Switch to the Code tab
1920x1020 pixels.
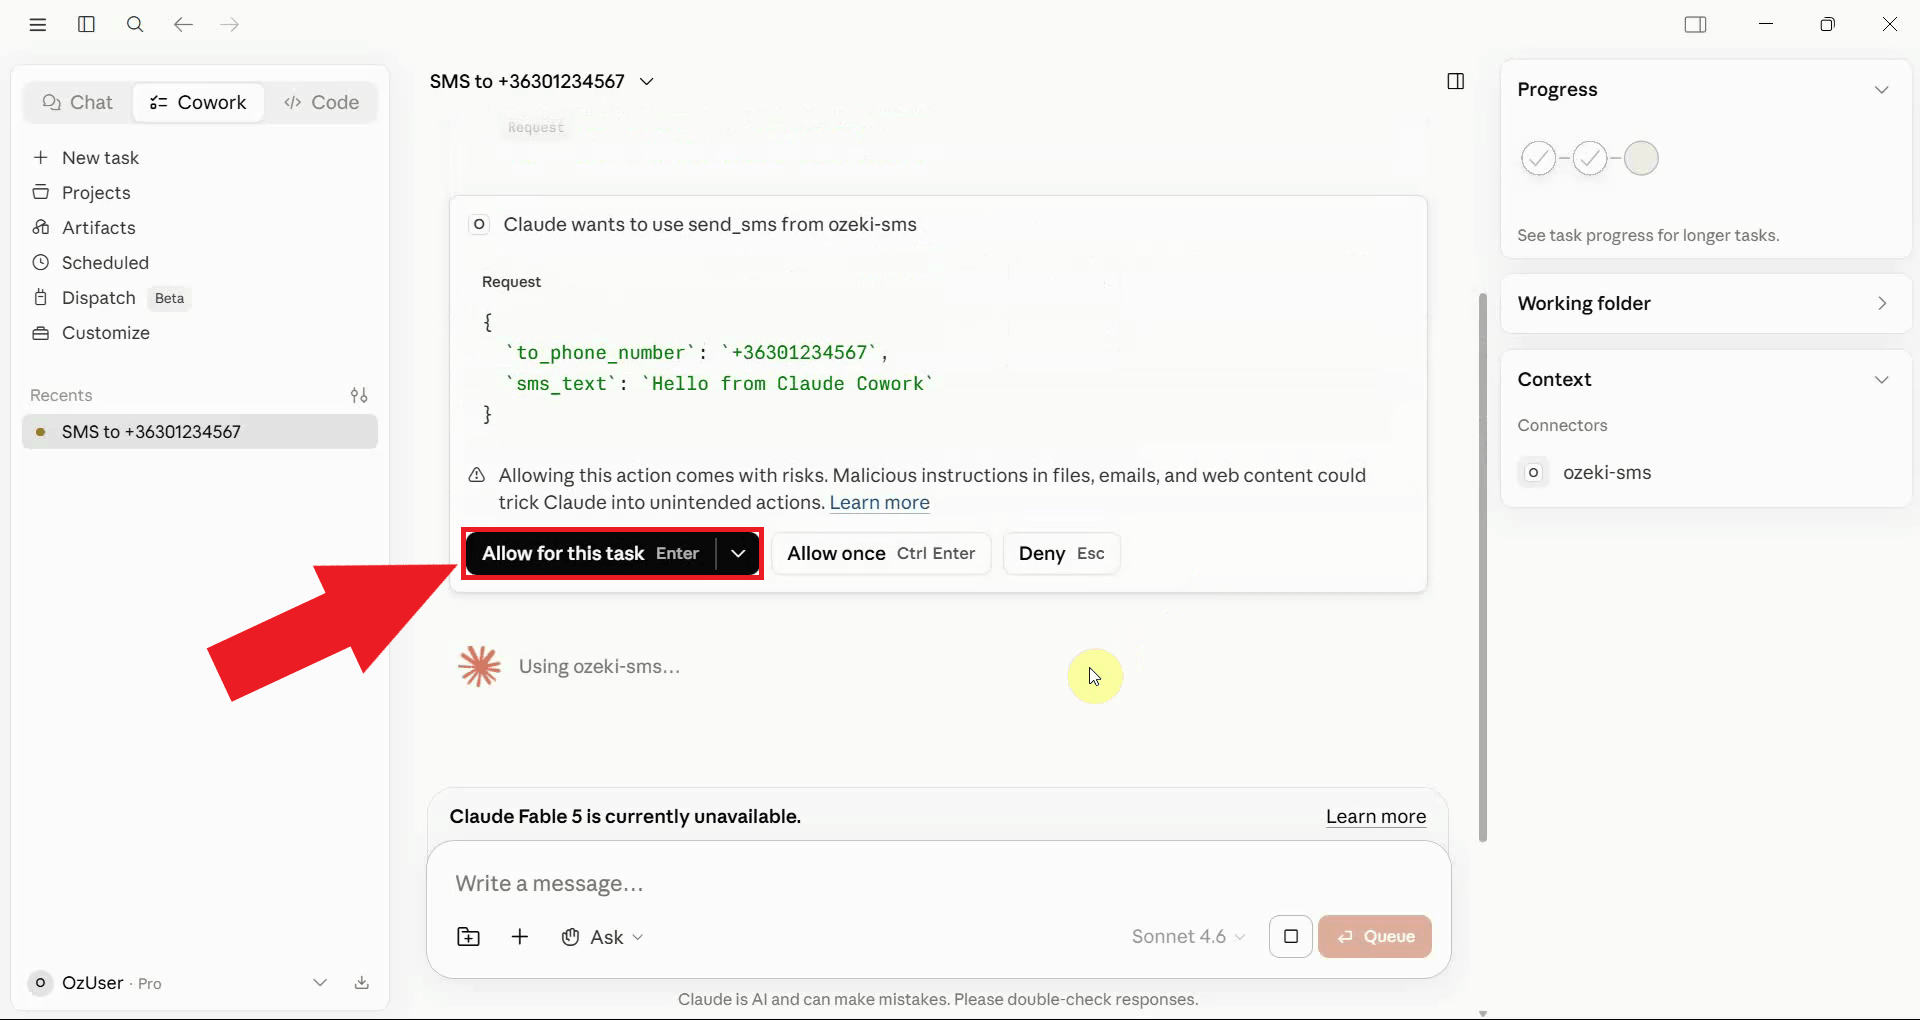[321, 102]
